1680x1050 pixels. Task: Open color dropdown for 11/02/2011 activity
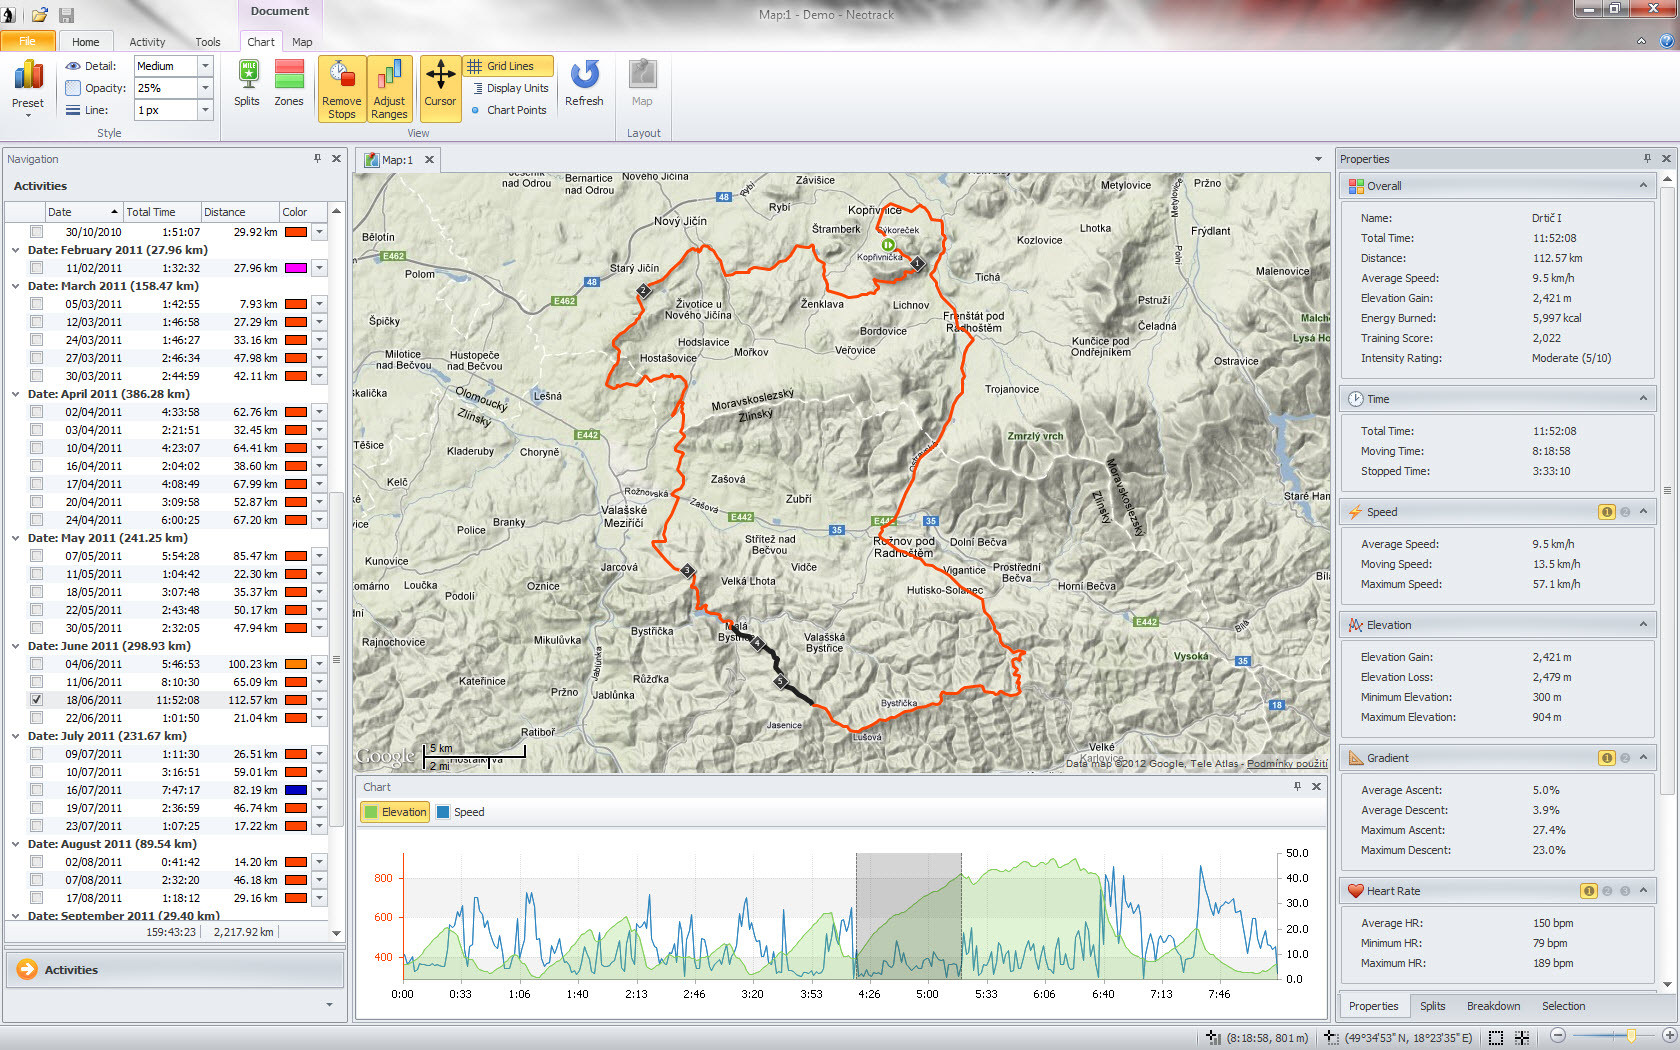pyautogui.click(x=319, y=268)
